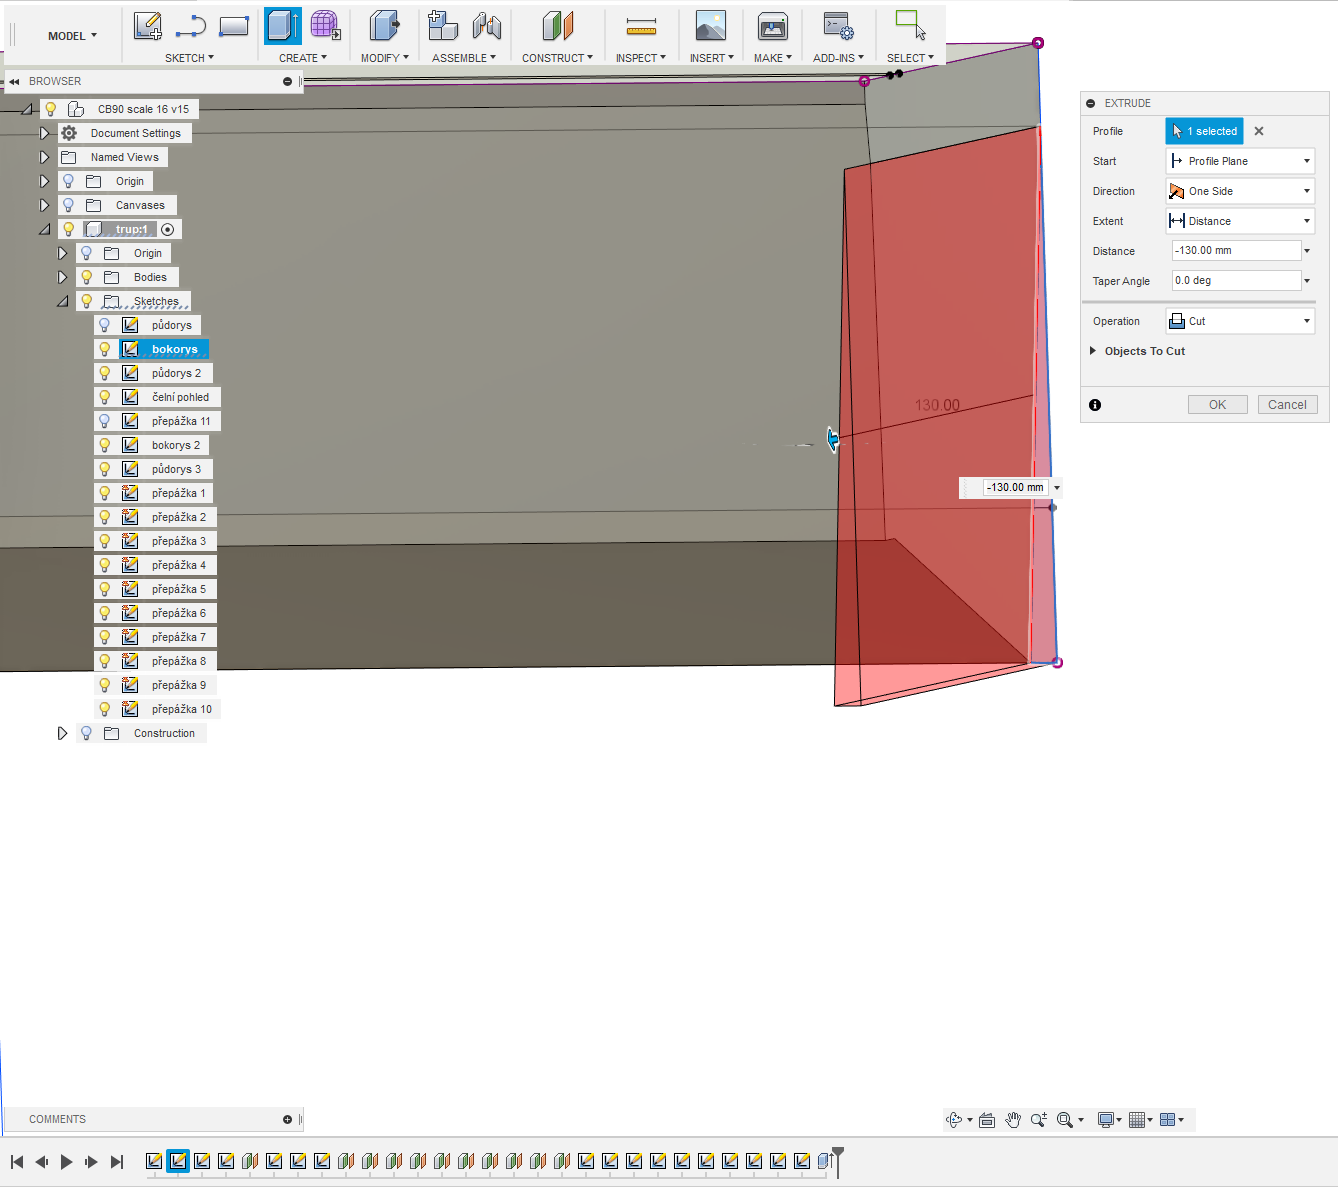Hide the přepážka 11 sketch via lightbulb
The image size is (1338, 1187).
pos(104,421)
